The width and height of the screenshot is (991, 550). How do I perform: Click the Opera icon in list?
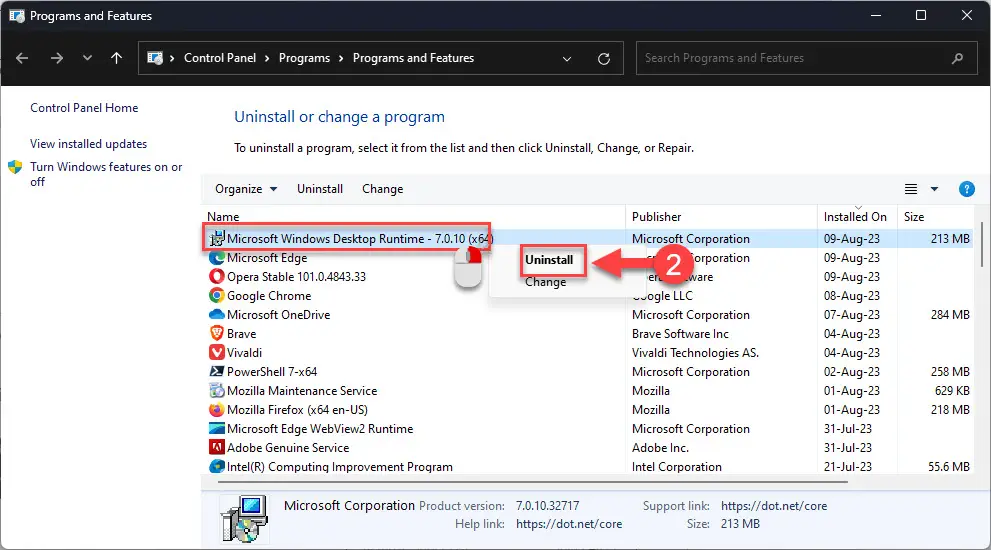click(217, 277)
